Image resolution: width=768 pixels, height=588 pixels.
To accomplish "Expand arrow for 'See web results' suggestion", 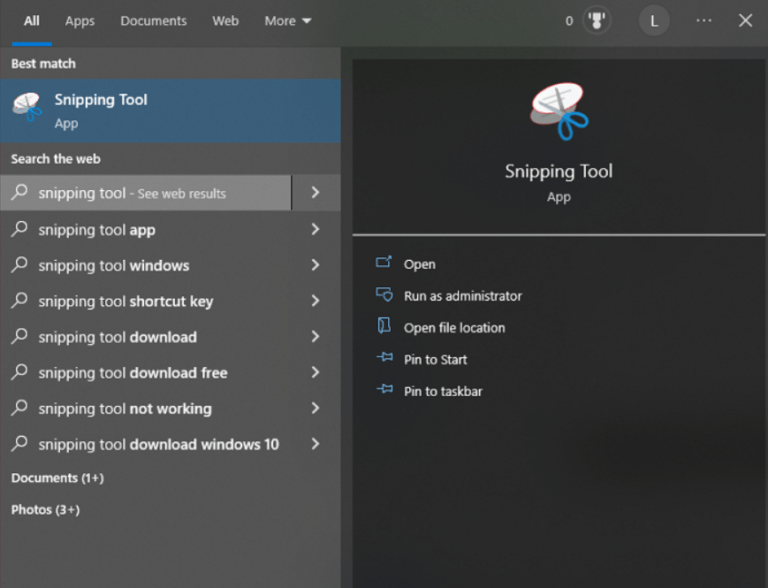I will (316, 193).
